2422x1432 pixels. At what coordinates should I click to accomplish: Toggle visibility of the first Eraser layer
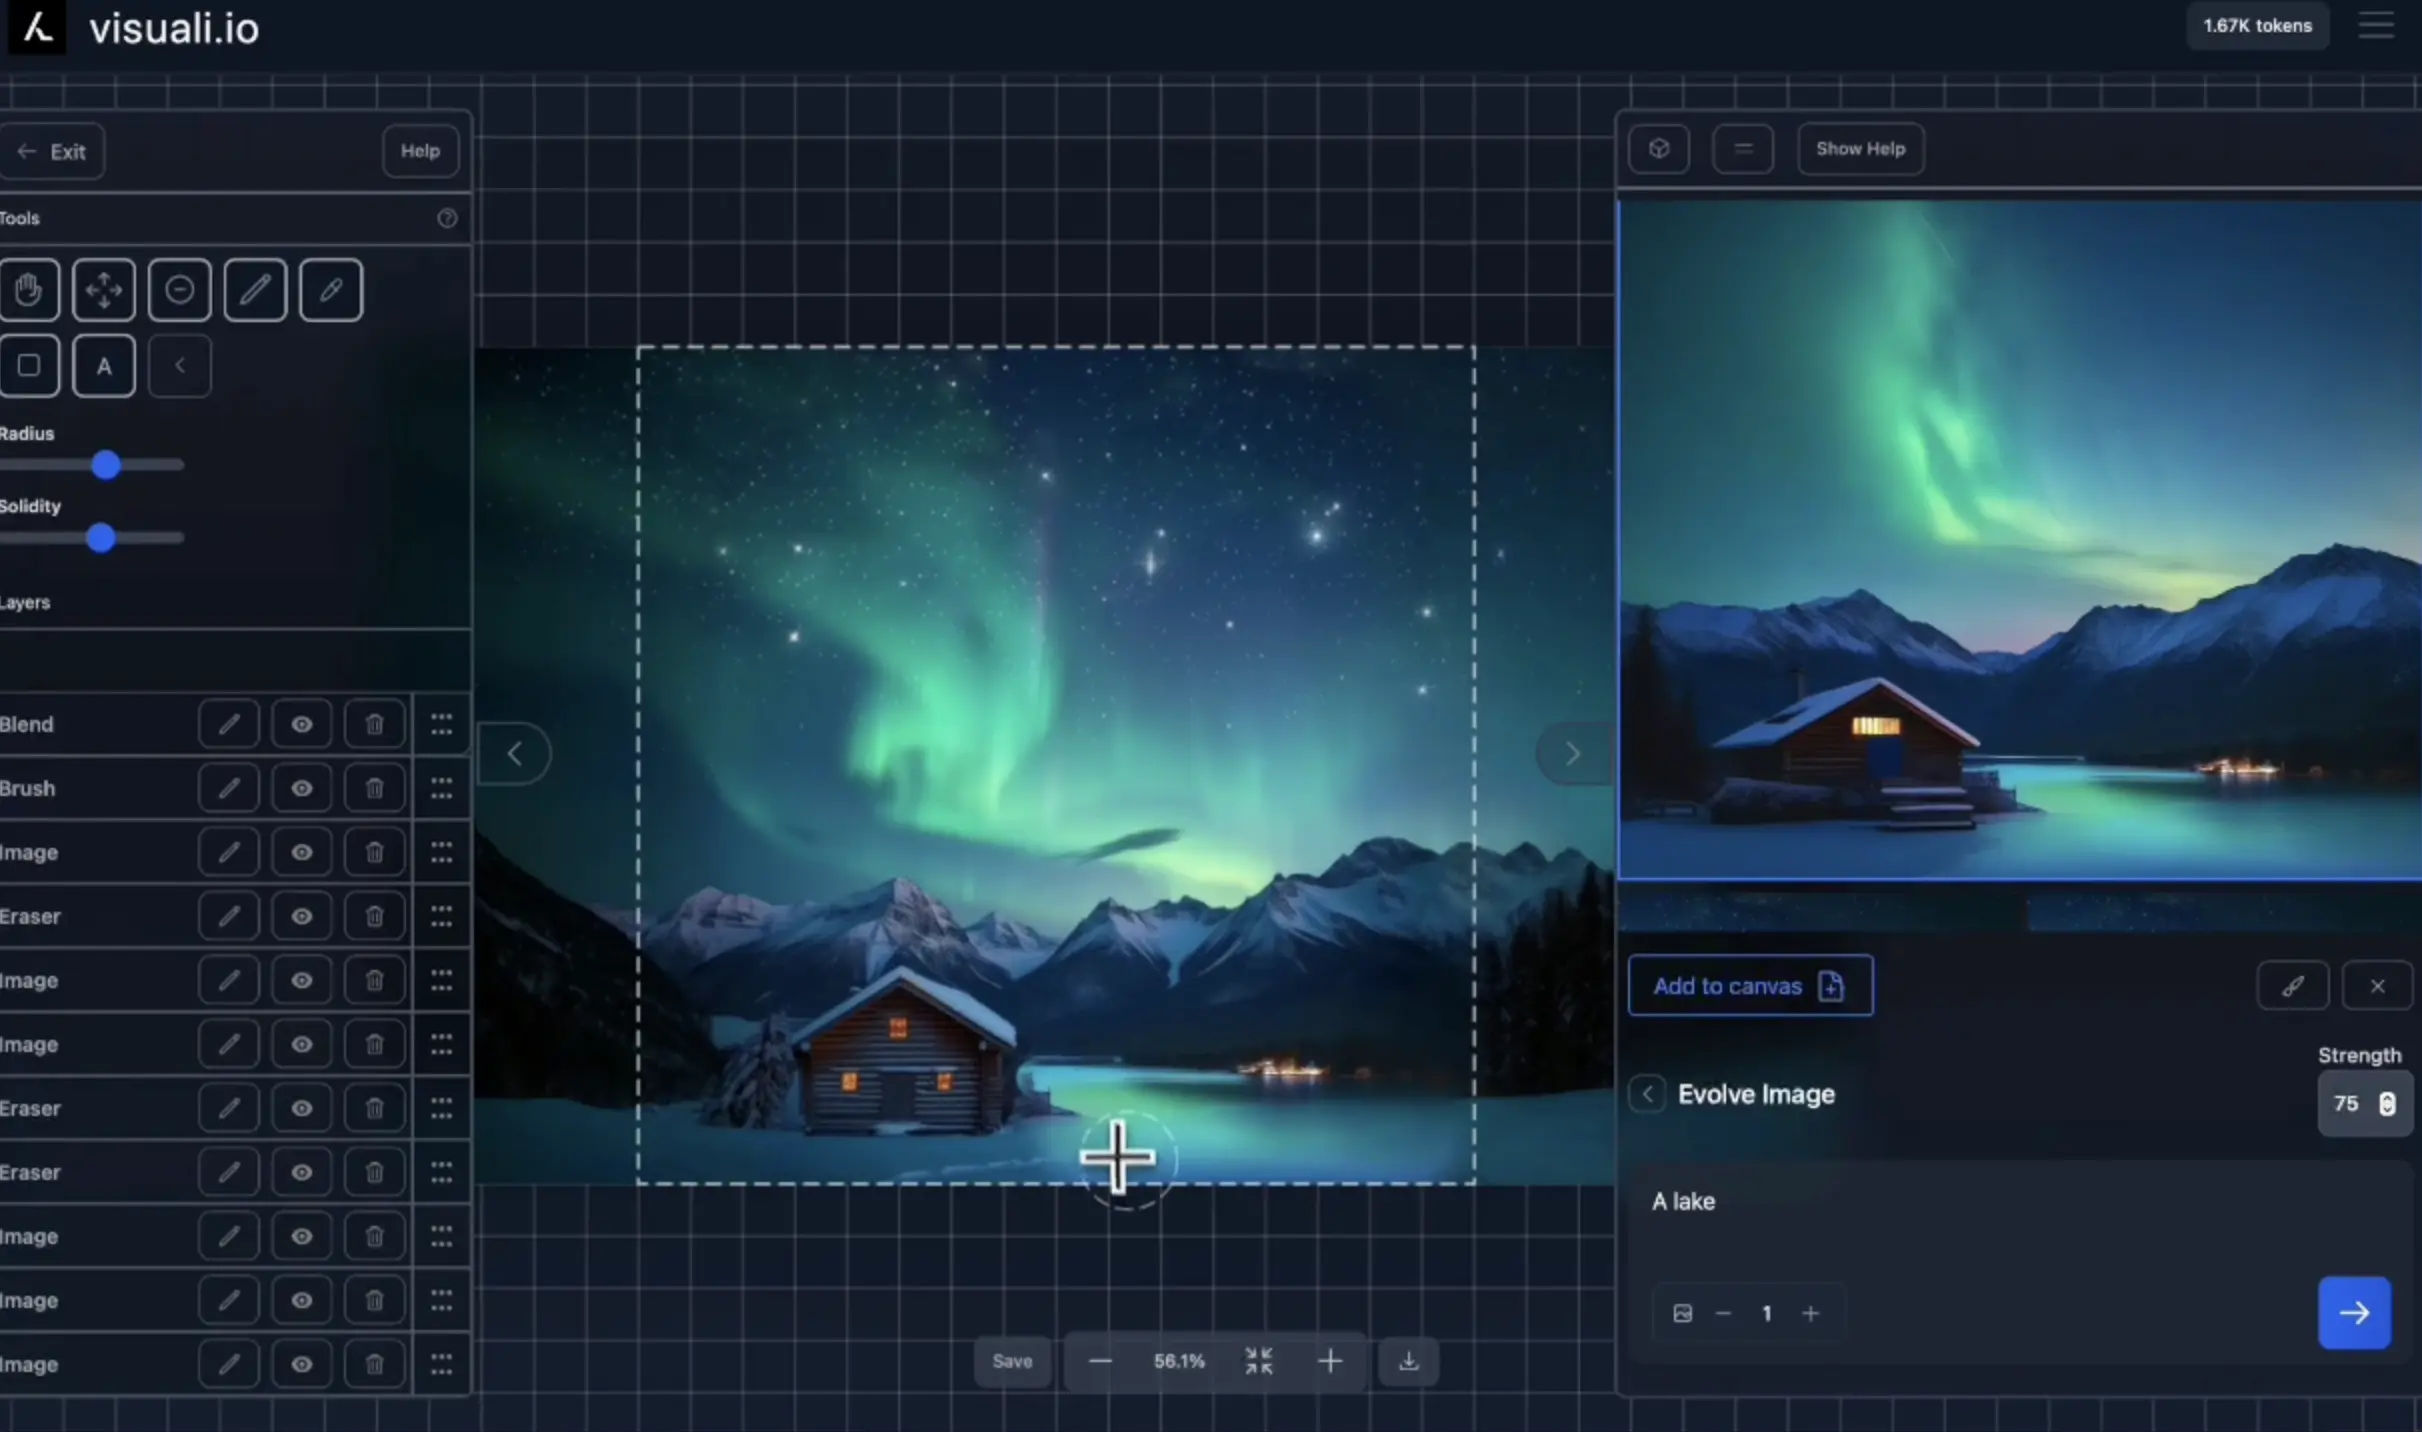point(301,916)
